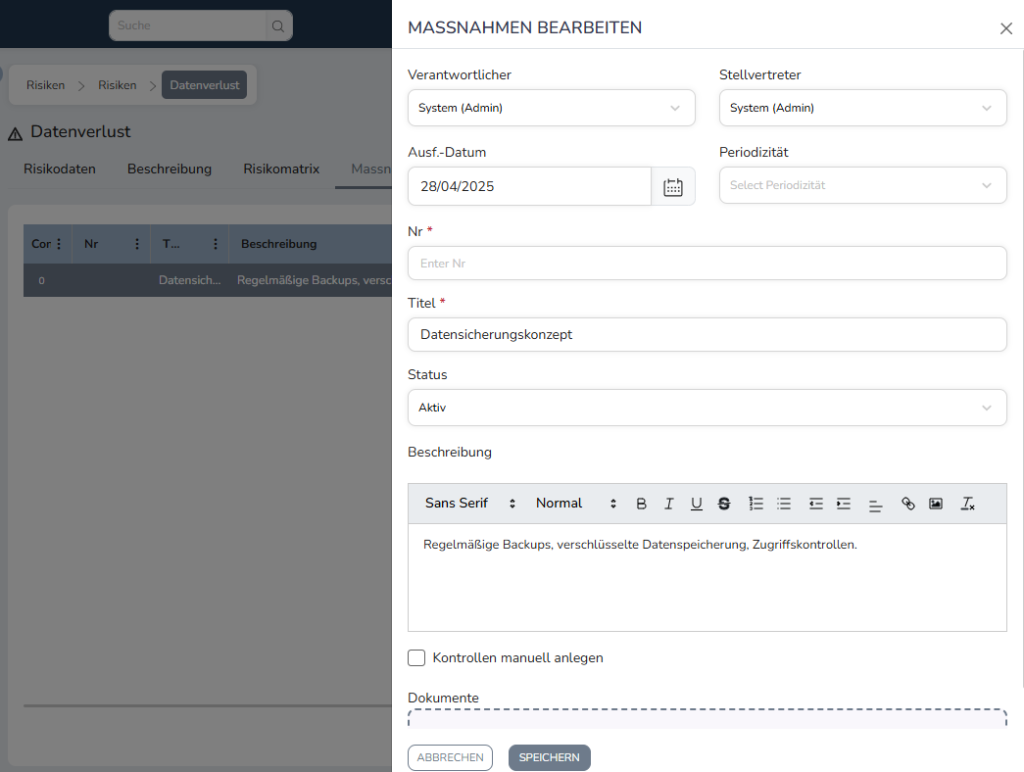Toggle bold formatting in description editor
This screenshot has width=1024, height=772.
coord(642,504)
